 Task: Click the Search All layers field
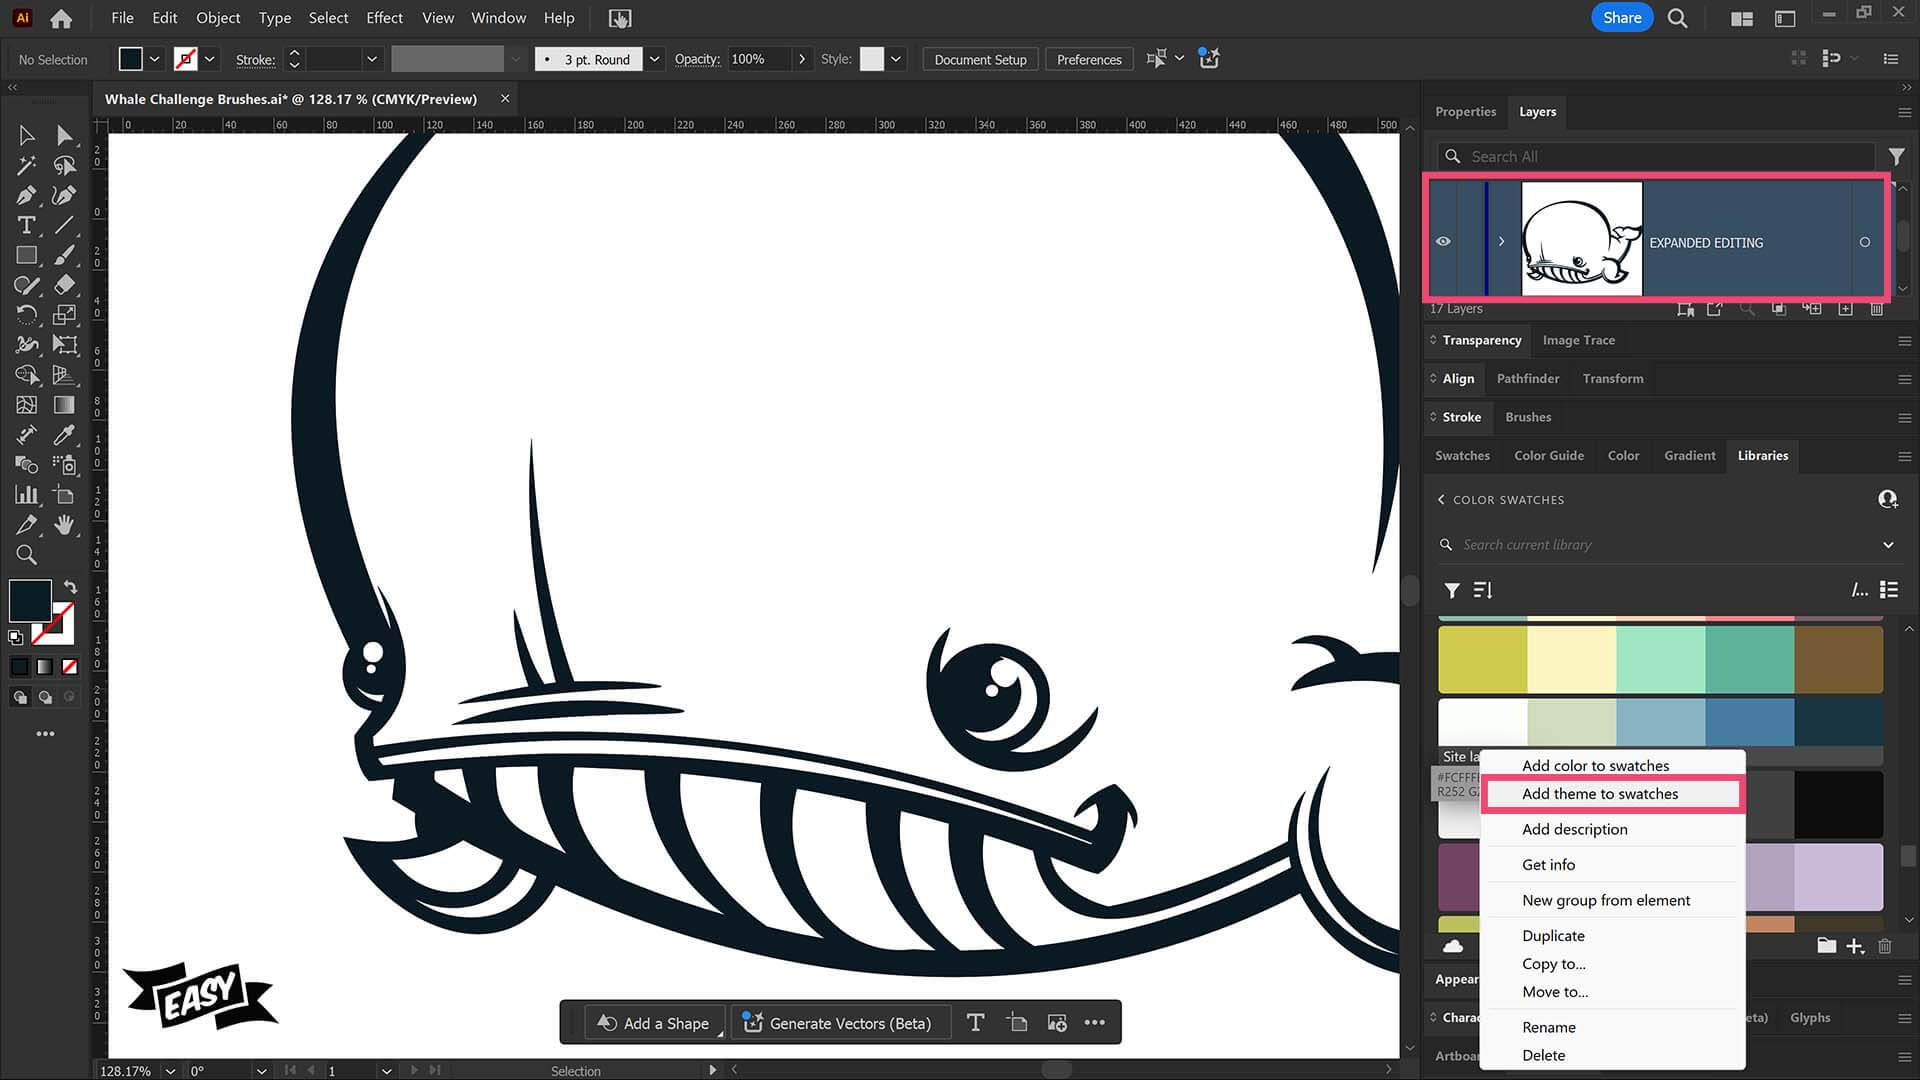coord(1656,157)
